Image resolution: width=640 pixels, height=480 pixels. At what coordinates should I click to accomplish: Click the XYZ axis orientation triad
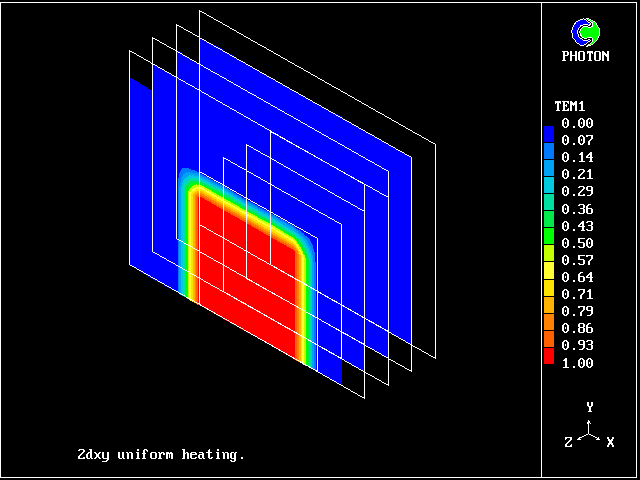pos(590,432)
